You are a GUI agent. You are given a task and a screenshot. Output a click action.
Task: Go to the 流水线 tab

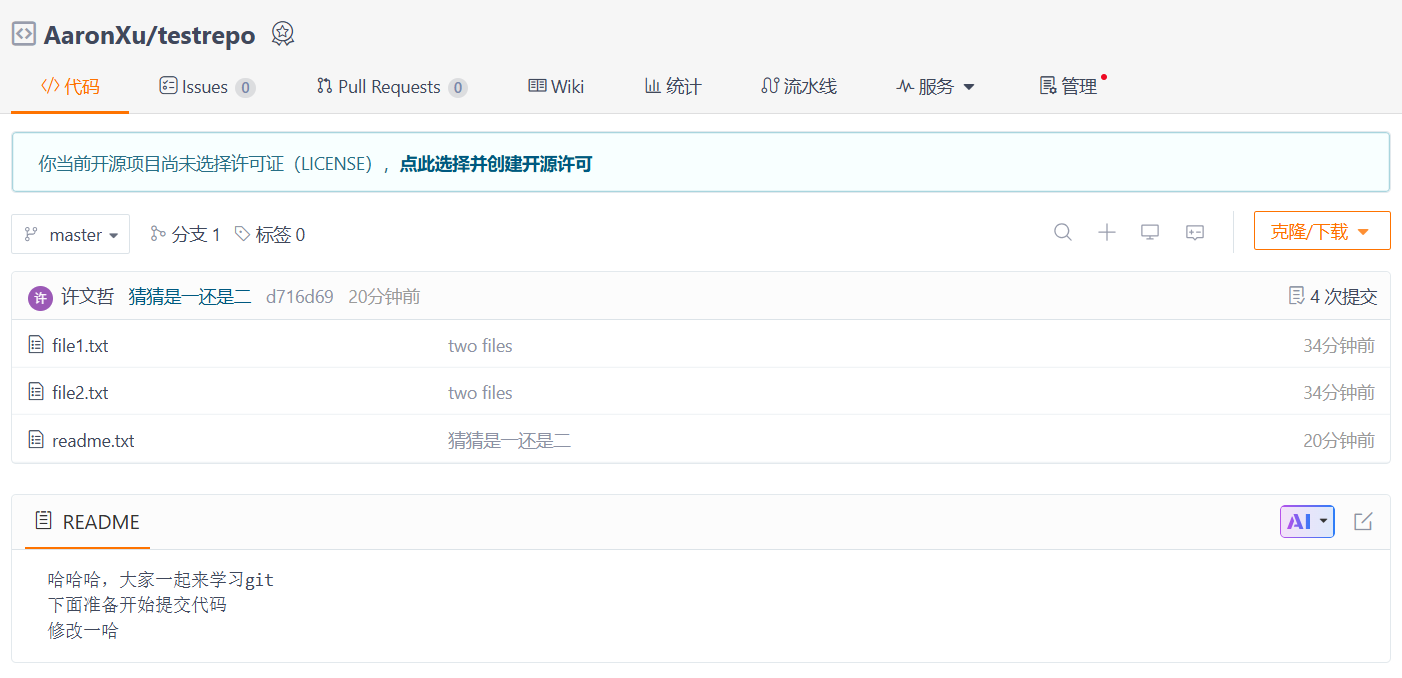(x=799, y=87)
